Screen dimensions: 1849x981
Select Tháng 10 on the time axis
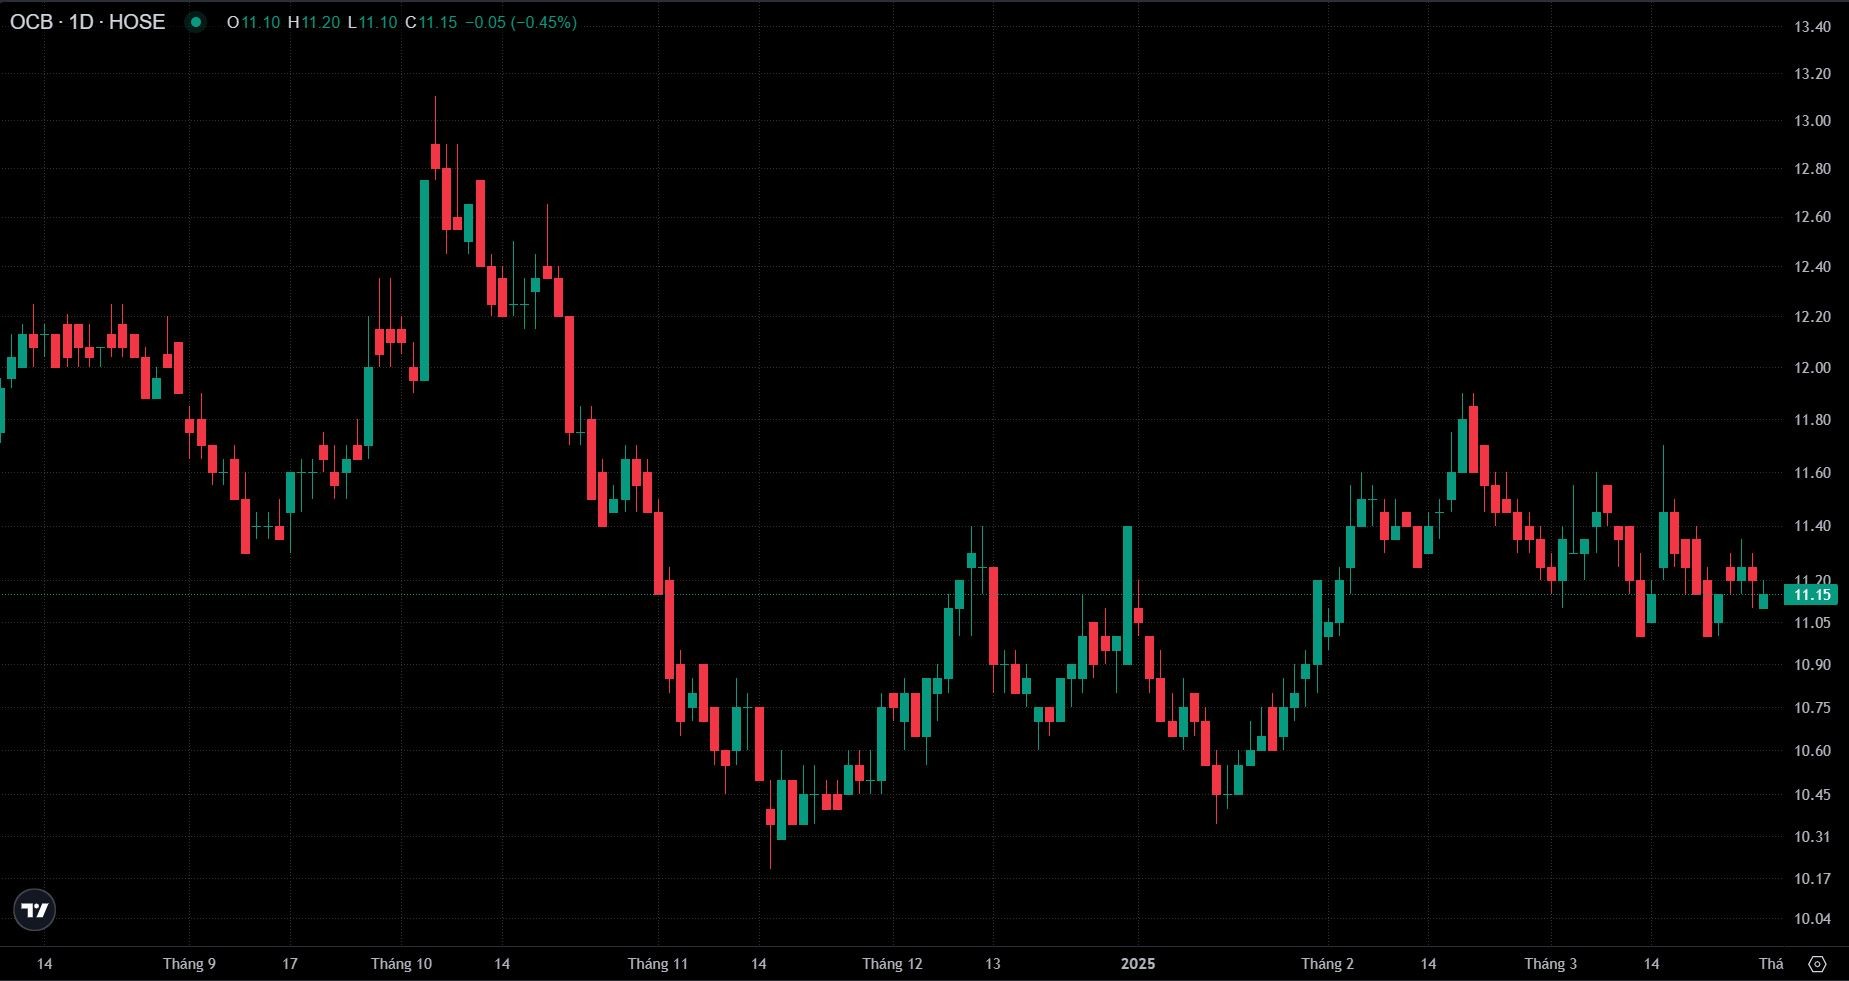click(401, 964)
